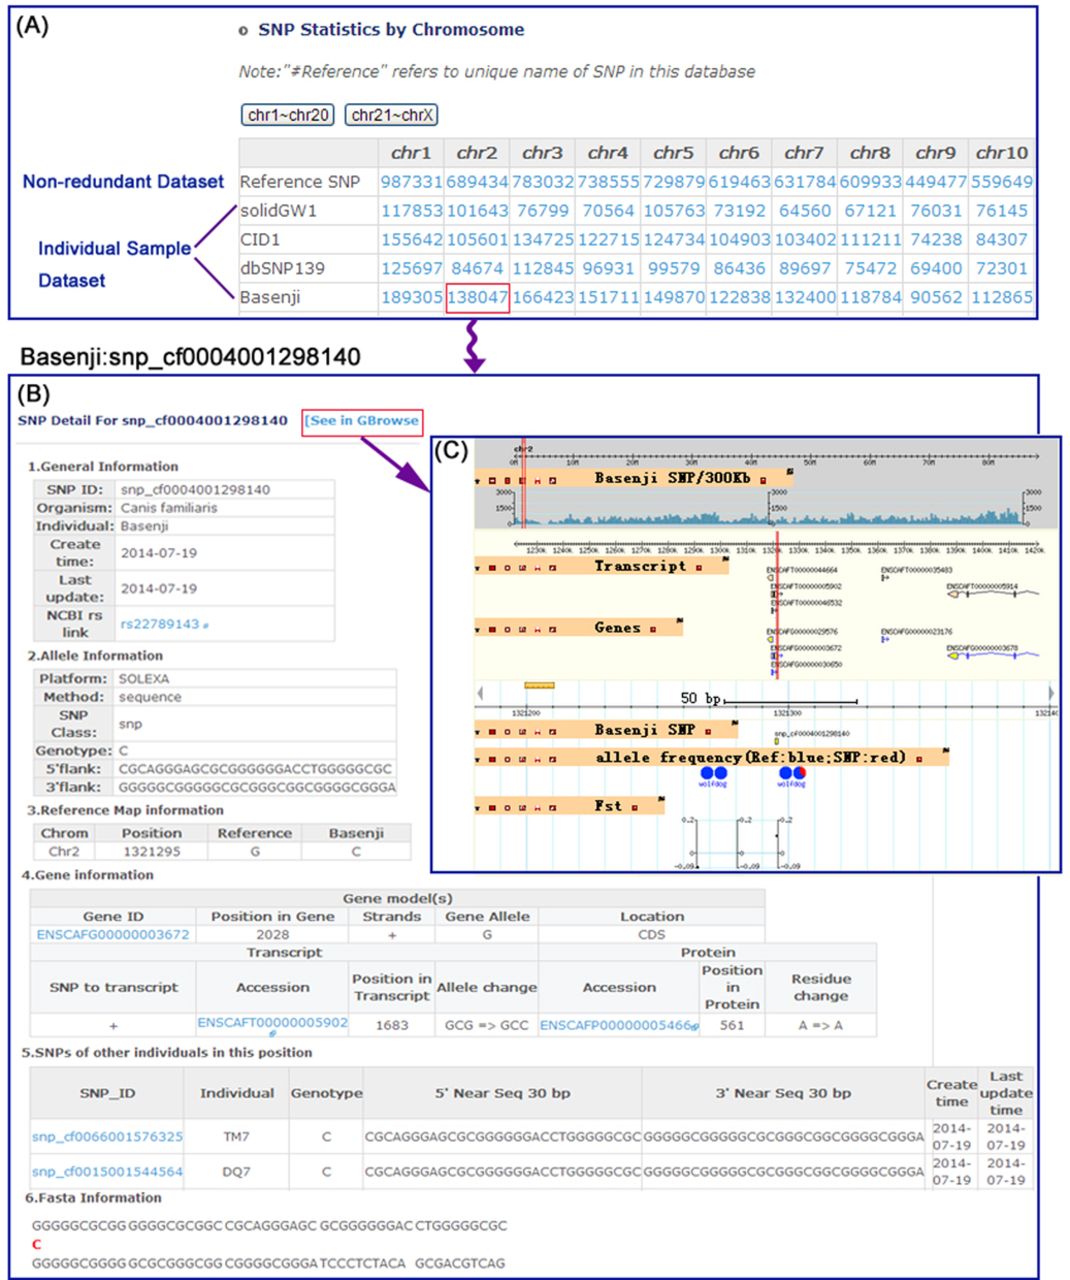
Task: Close the Basenji SNP/300Kb track
Action: 492,481
